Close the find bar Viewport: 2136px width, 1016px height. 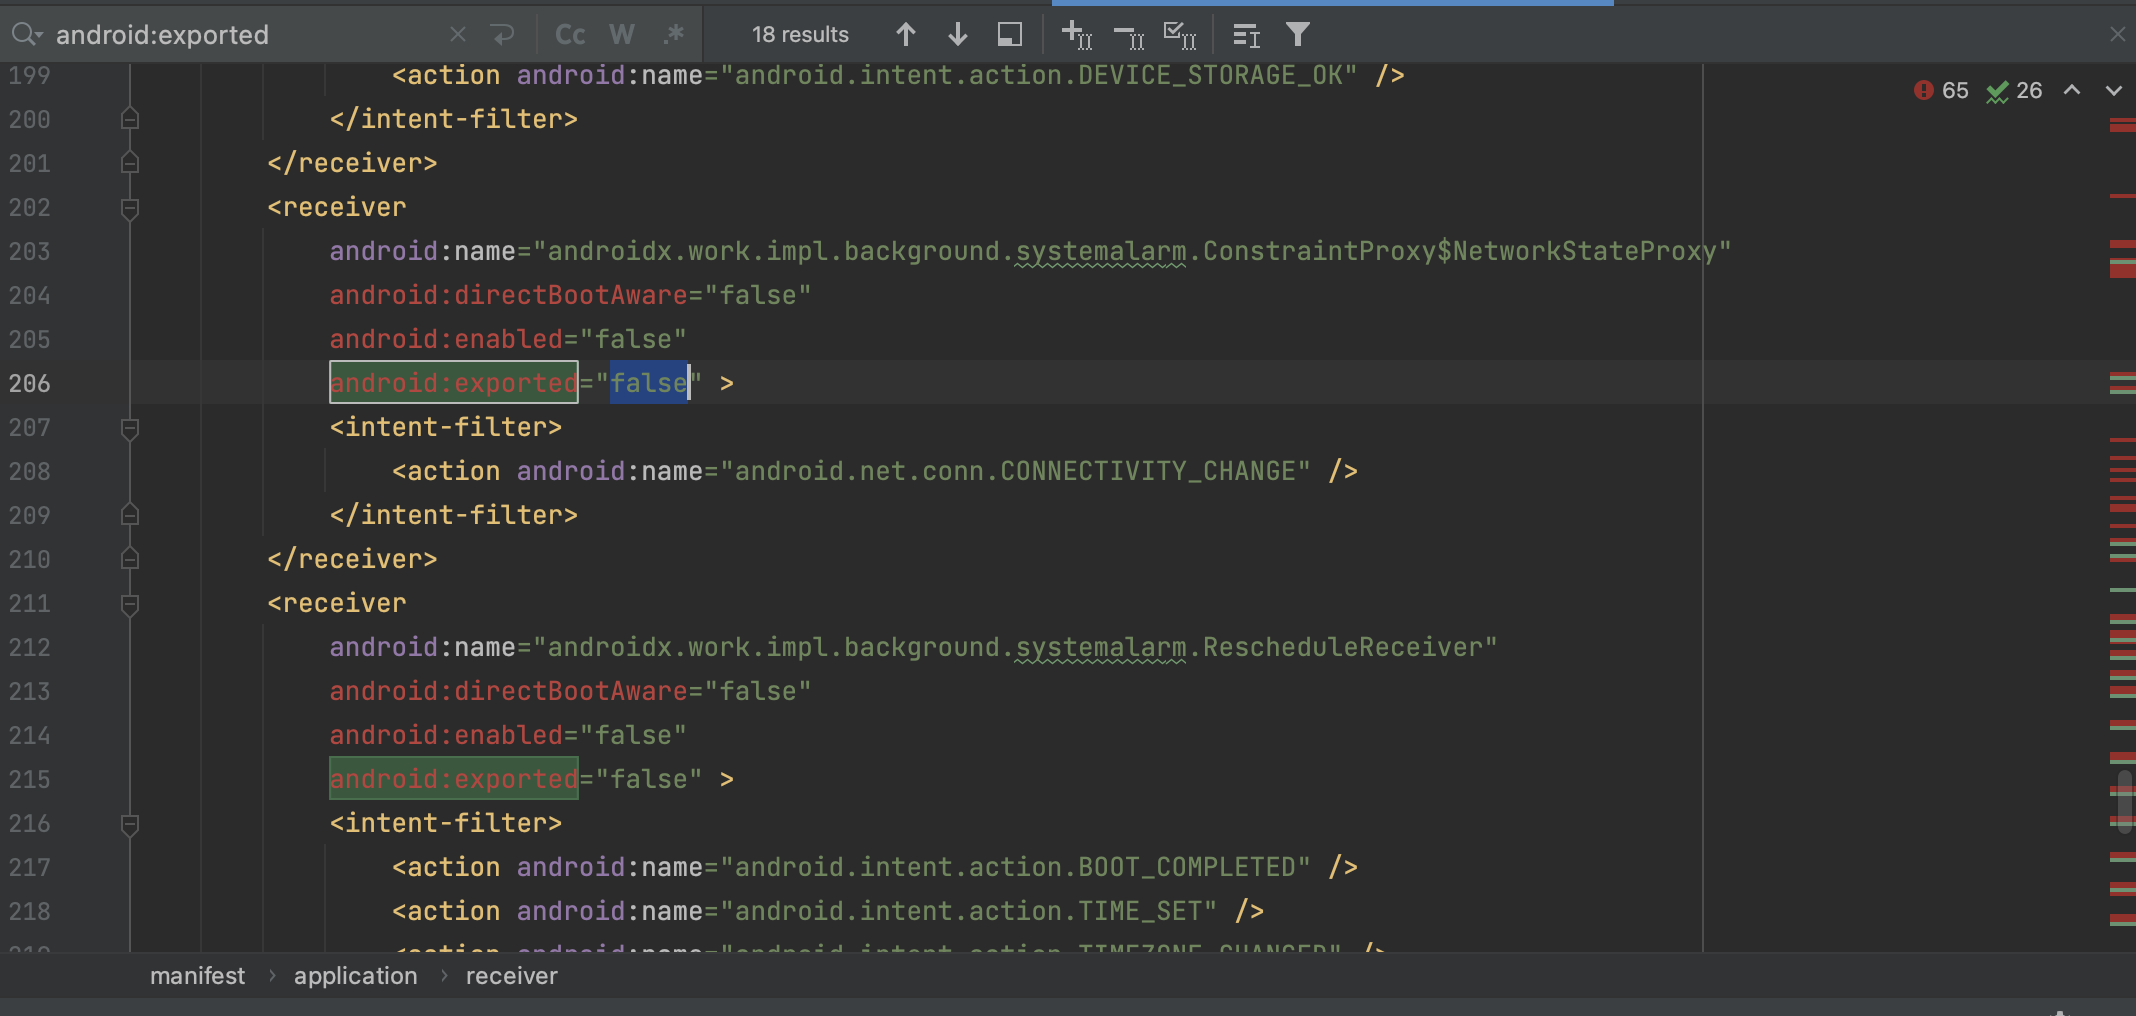coord(2117,34)
